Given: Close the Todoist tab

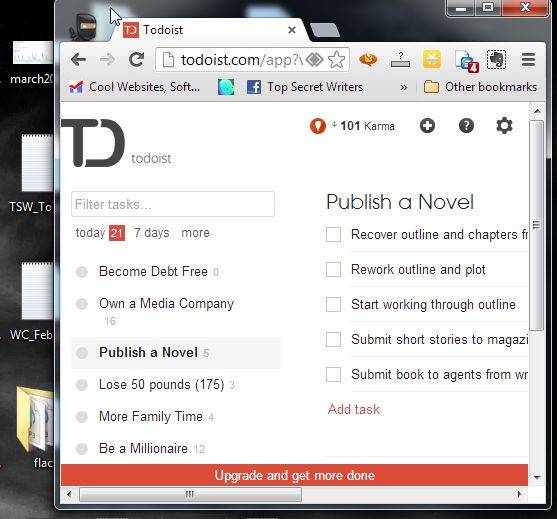Looking at the screenshot, I should point(292,30).
